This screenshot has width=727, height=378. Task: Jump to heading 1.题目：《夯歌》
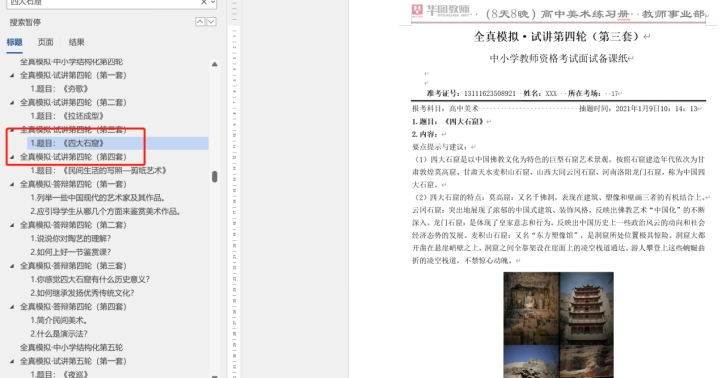point(59,89)
